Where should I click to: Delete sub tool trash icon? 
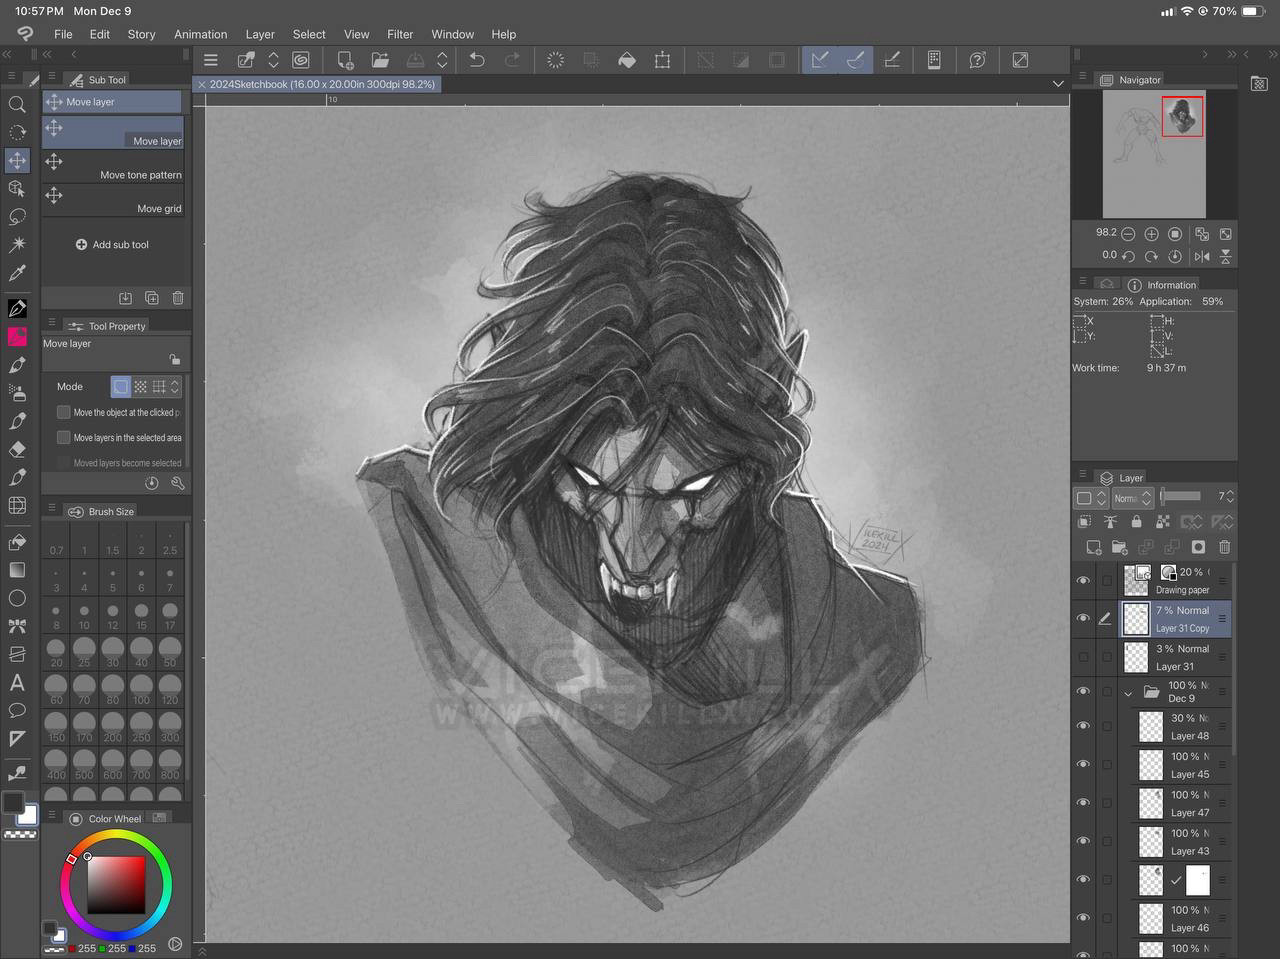pos(178,298)
